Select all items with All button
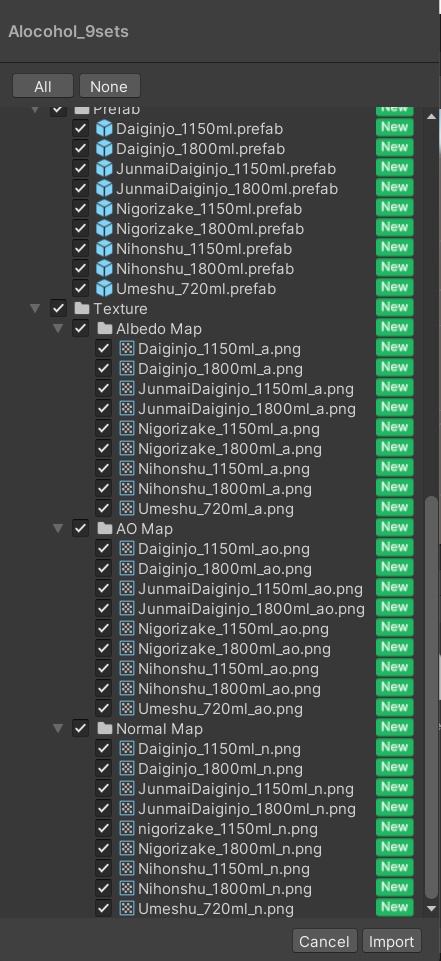The width and height of the screenshot is (441, 961). coord(43,86)
